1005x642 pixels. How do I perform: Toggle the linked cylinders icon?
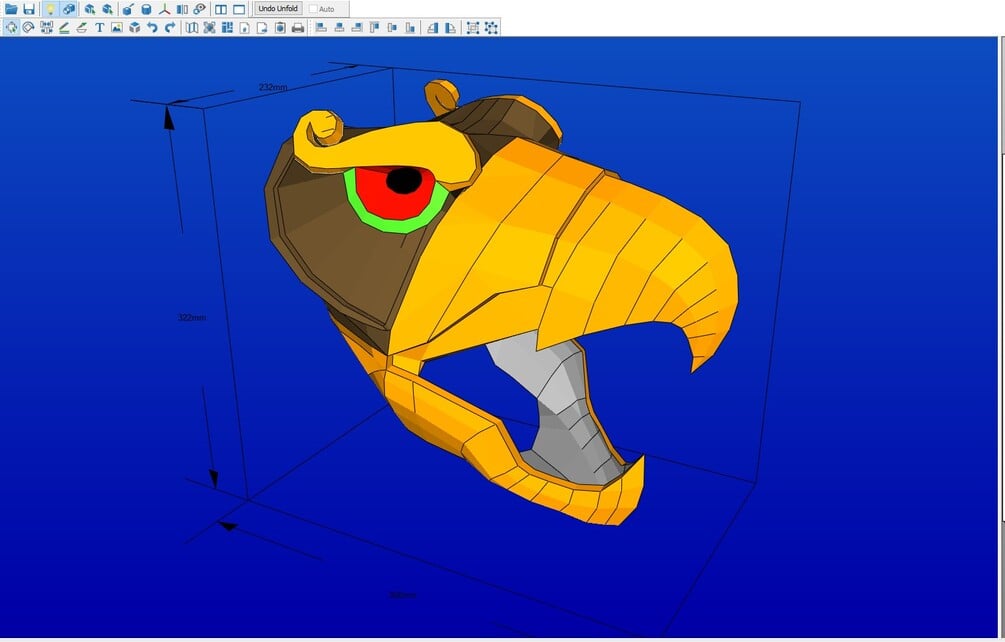click(x=69, y=9)
